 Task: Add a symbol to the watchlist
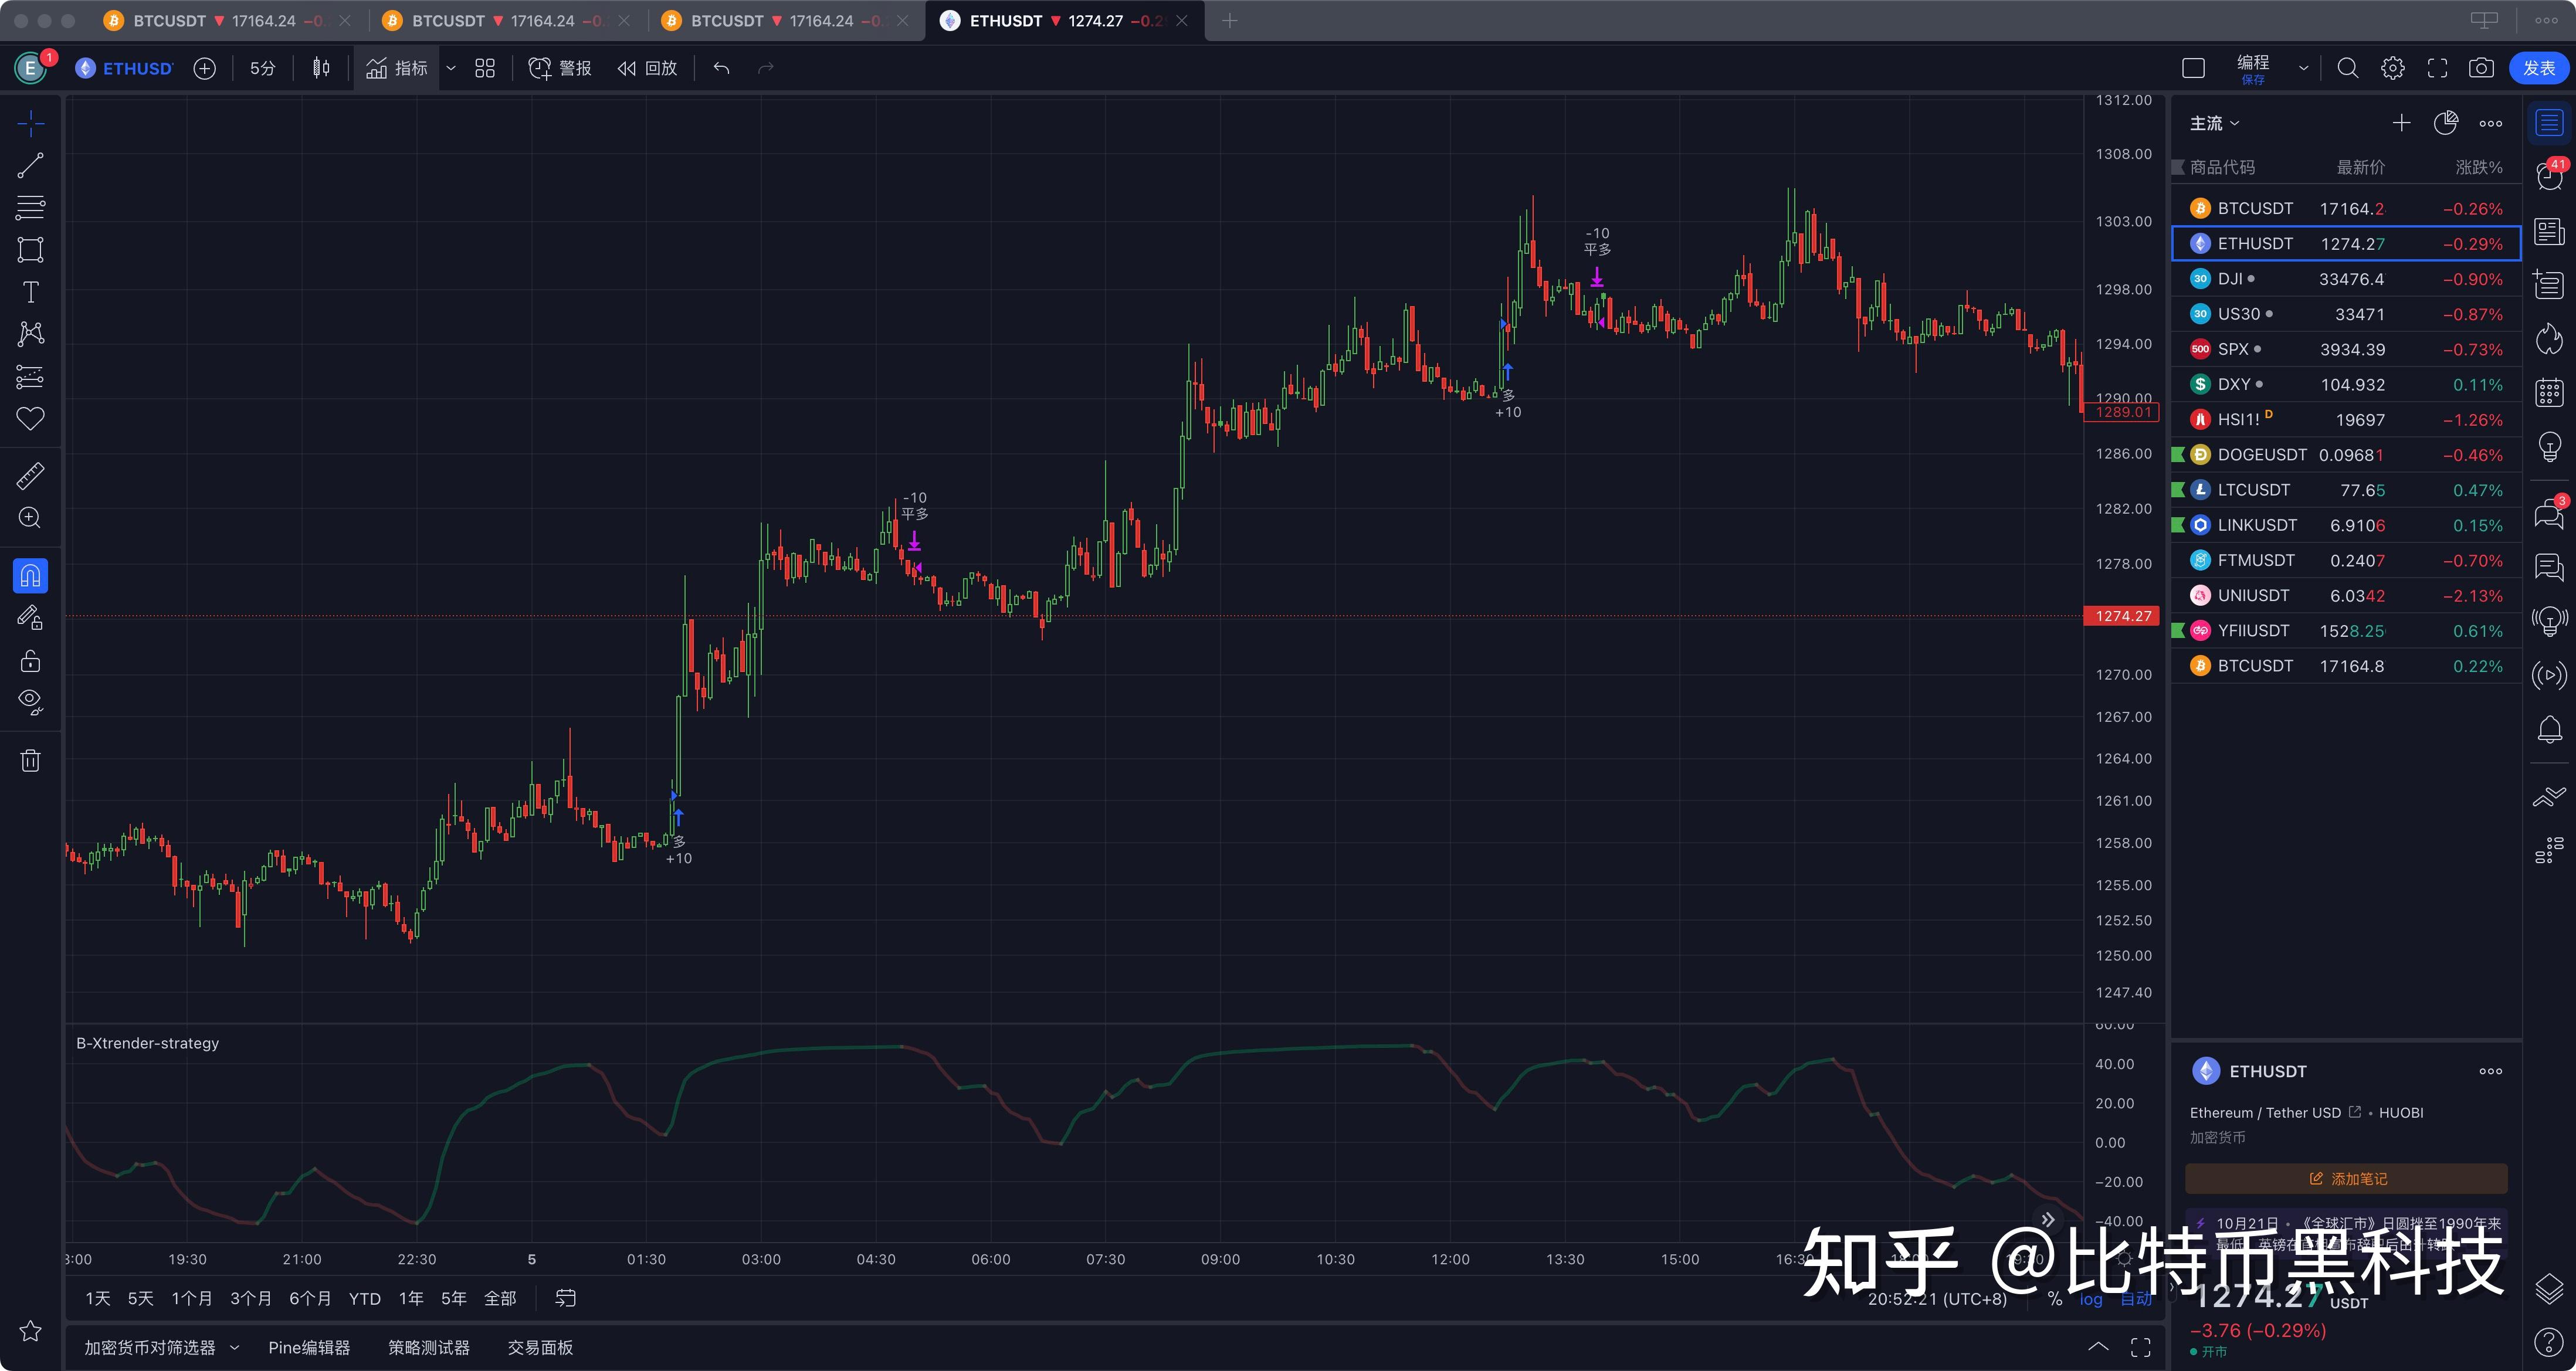coord(2401,123)
